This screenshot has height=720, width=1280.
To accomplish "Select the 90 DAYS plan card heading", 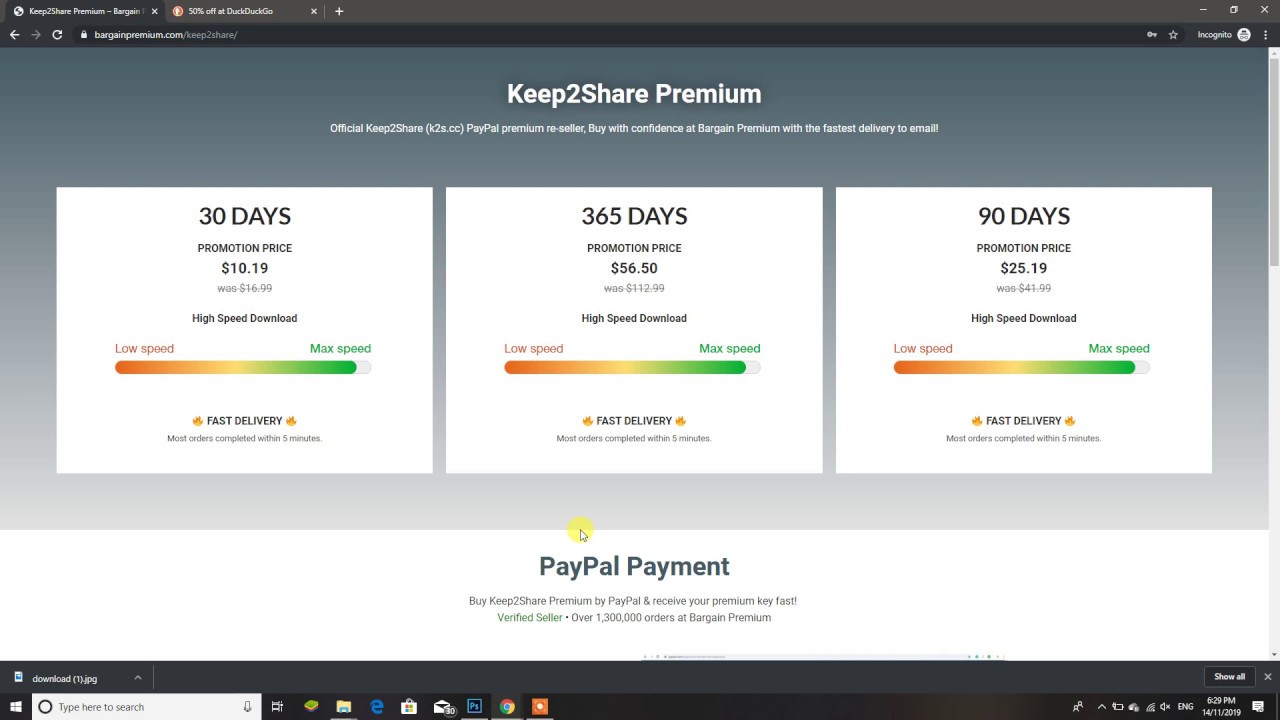I will click(x=1024, y=216).
